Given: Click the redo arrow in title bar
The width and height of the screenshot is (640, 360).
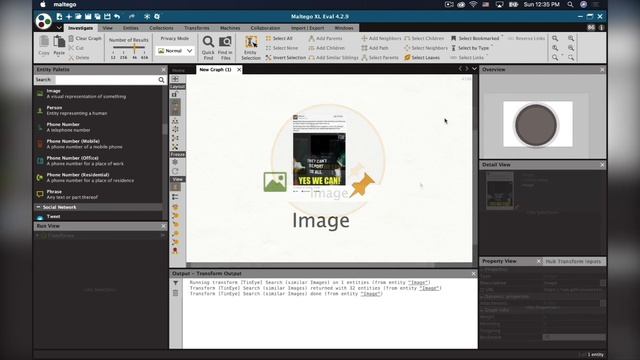Looking at the screenshot, I should (131, 16).
